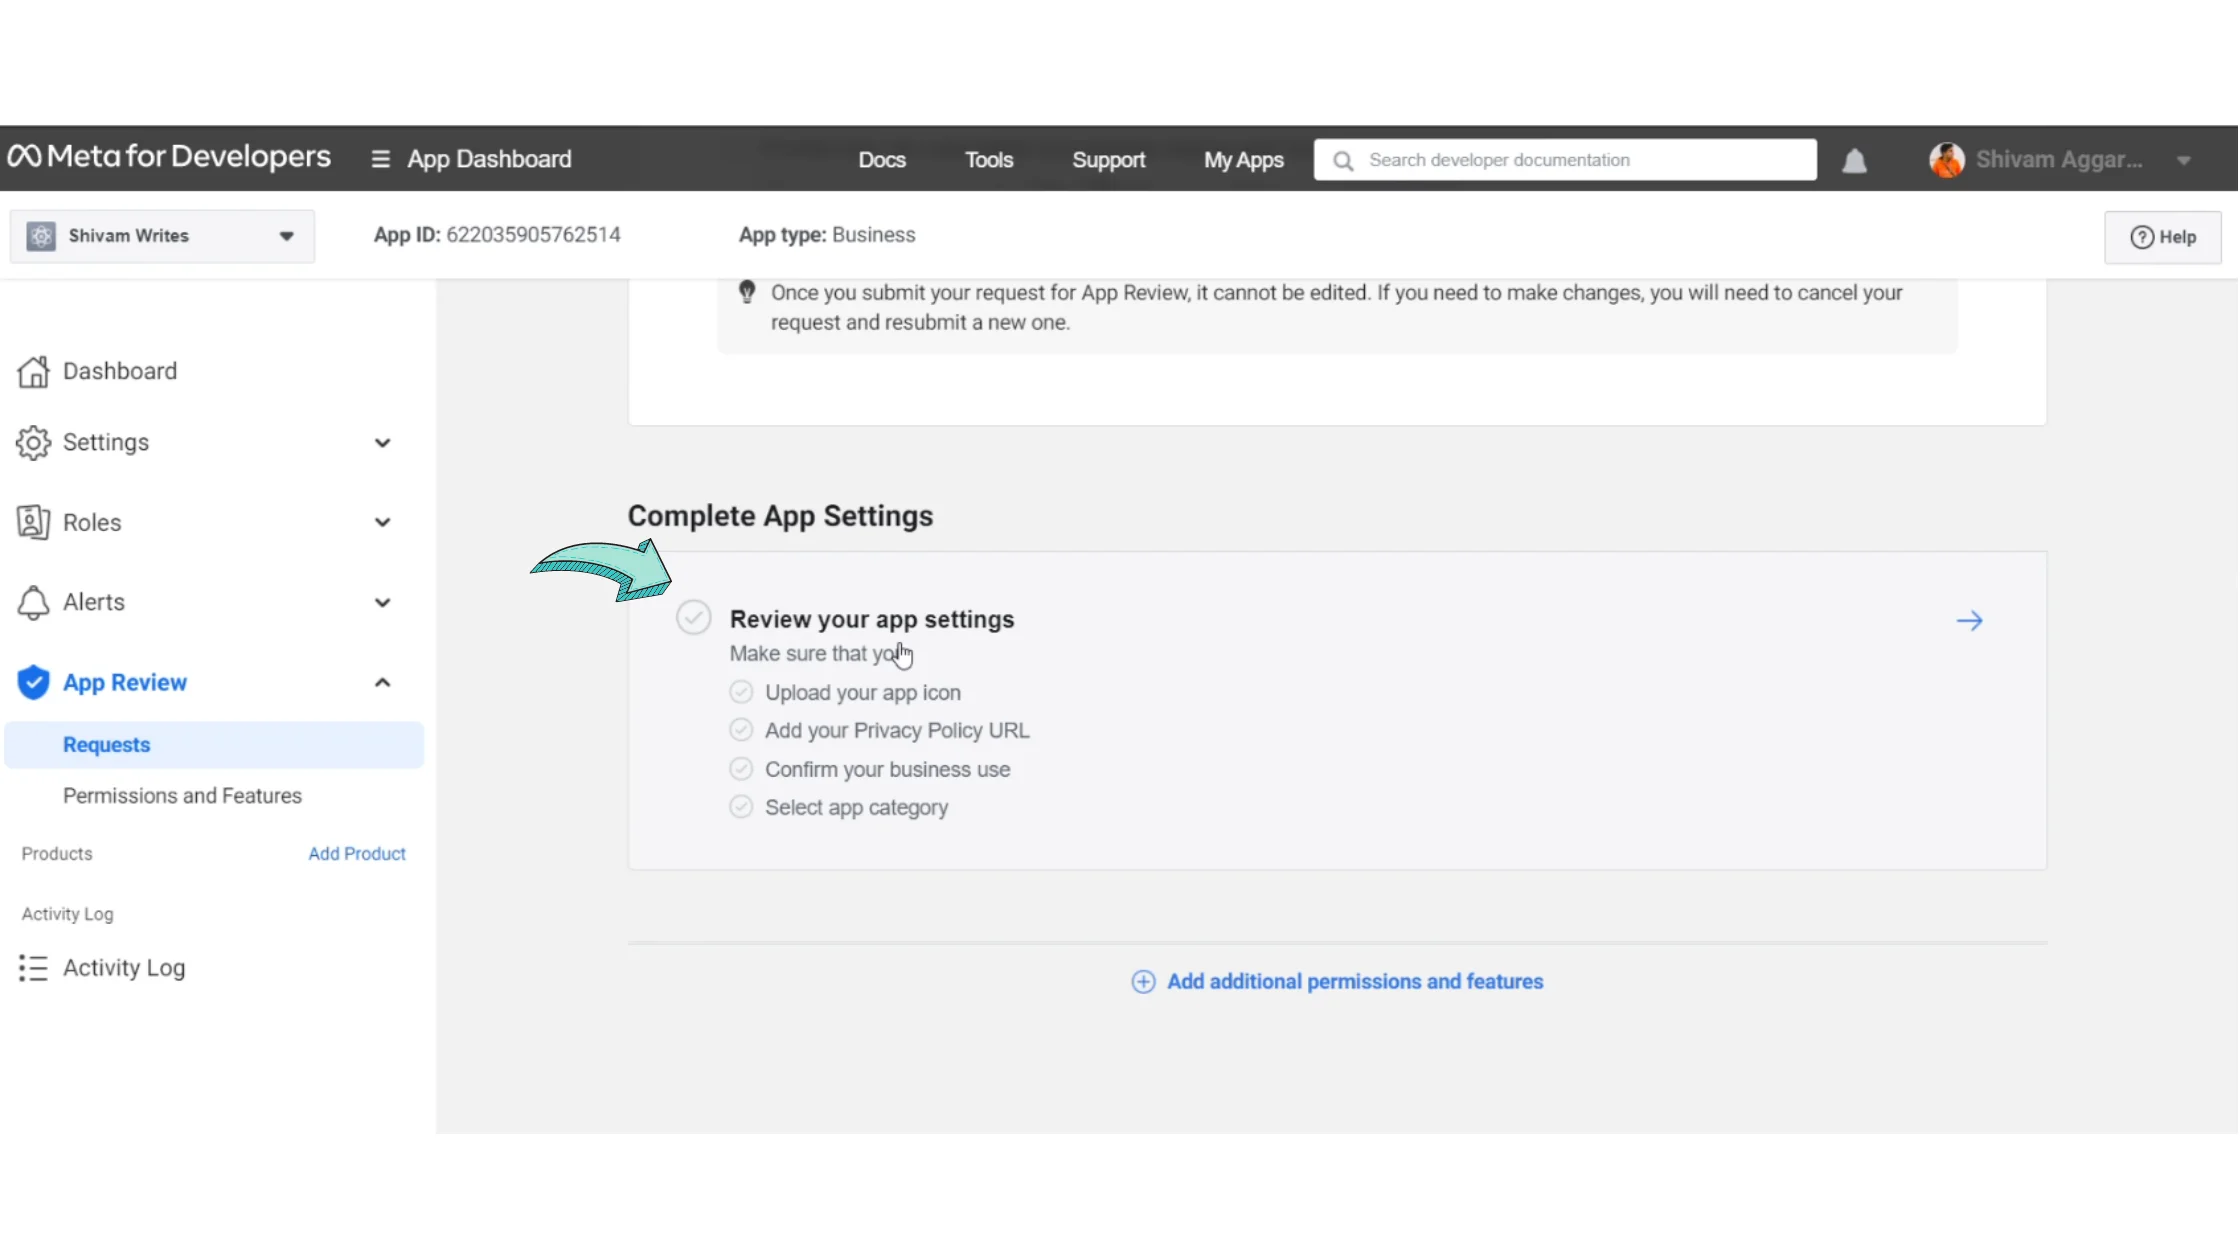Click the plus icon for additional permissions
Screen dimensions: 2240x1260
pos(1143,982)
